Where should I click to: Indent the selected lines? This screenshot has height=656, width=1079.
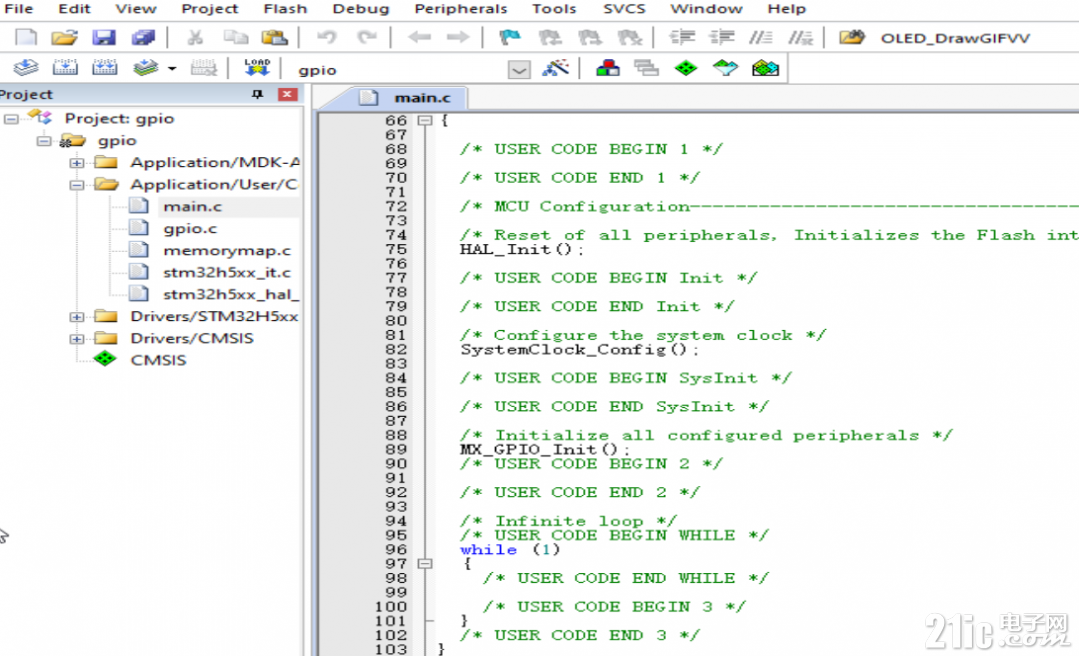(x=682, y=37)
